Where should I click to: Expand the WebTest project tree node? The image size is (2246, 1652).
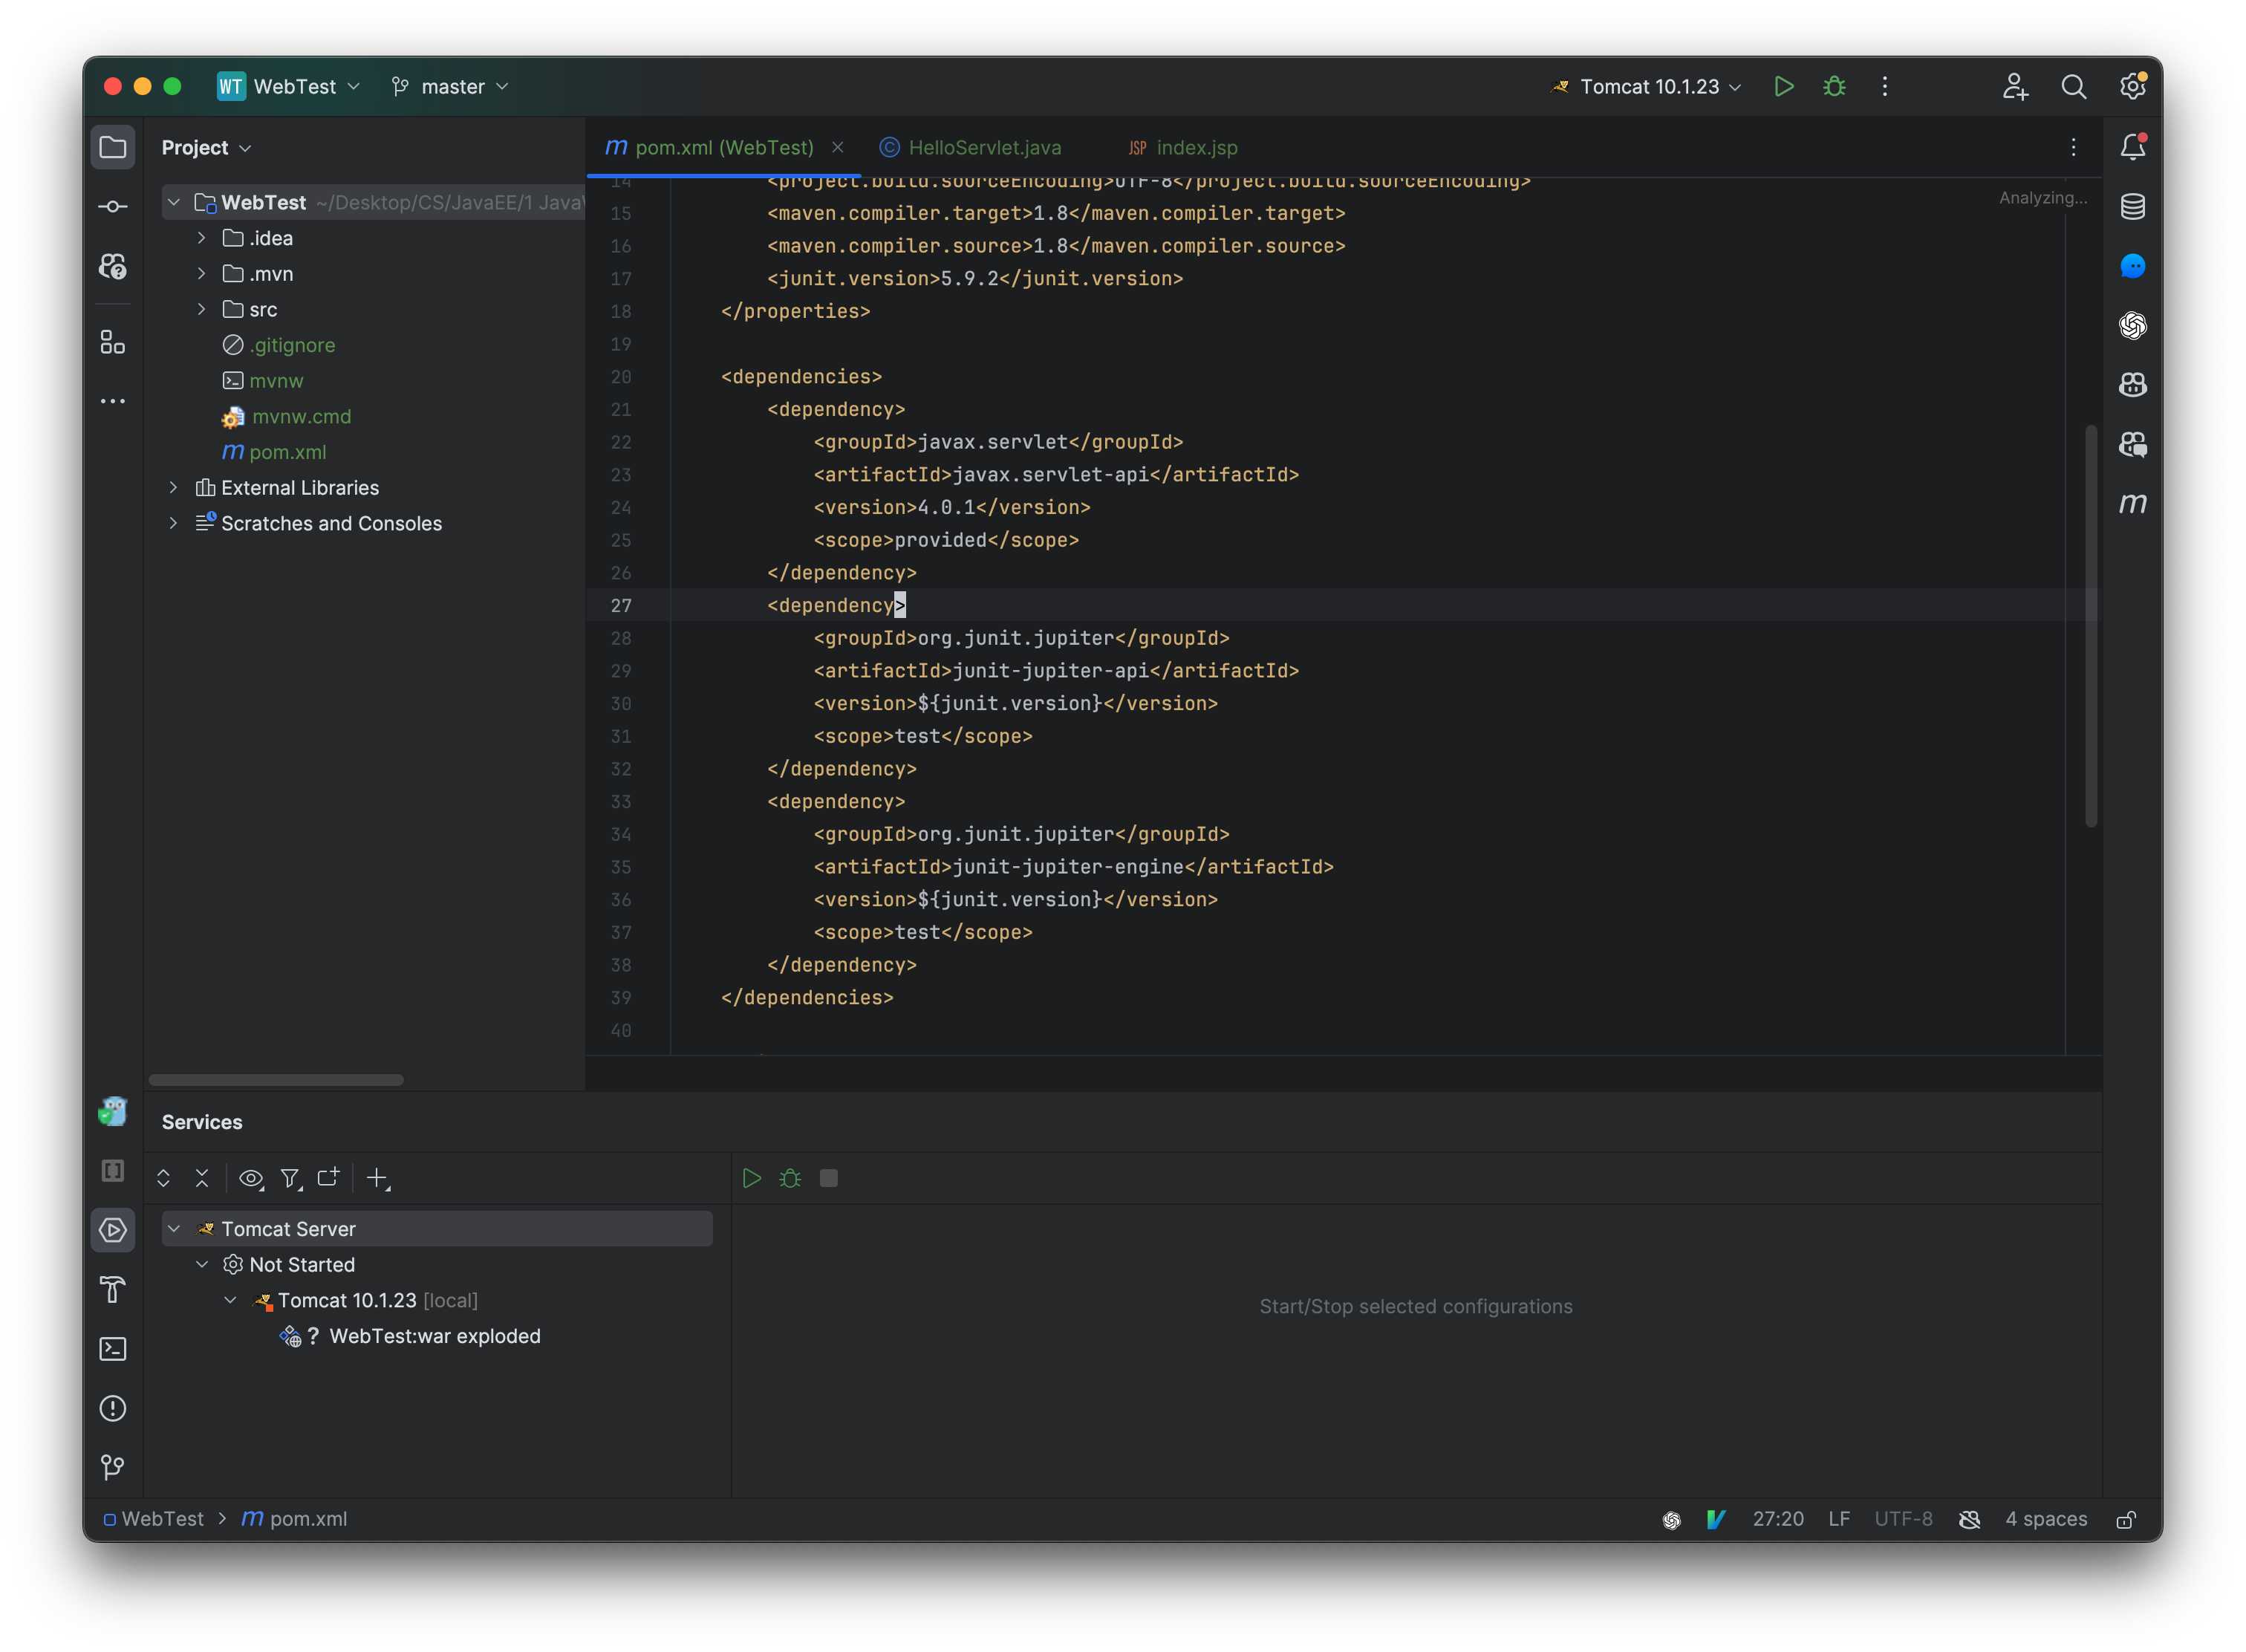(169, 202)
